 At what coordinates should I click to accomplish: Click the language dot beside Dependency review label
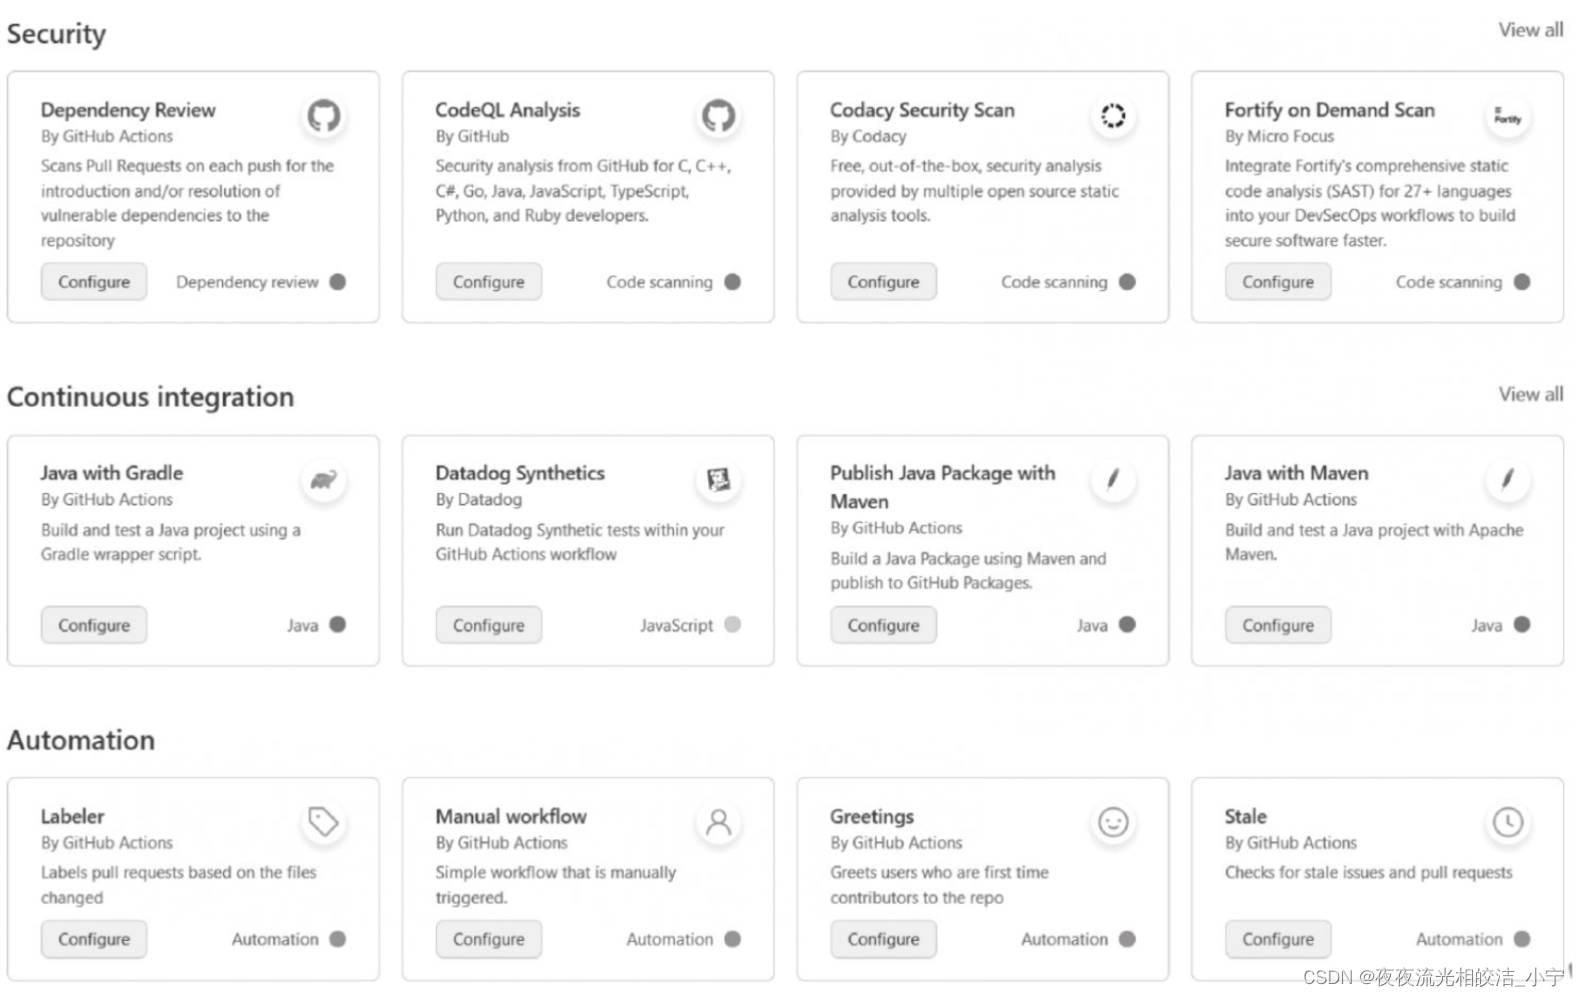[x=338, y=282]
